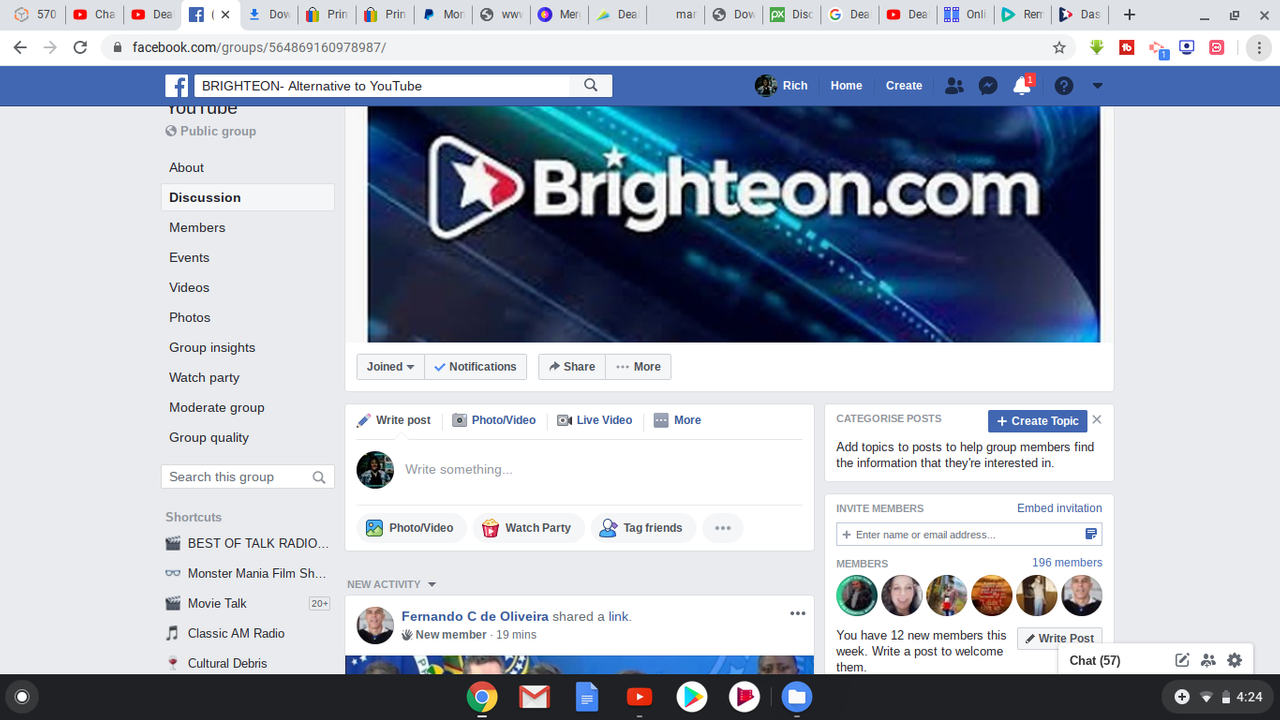This screenshot has height=720, width=1280.
Task: Click the friend requests icon
Action: [x=954, y=86]
